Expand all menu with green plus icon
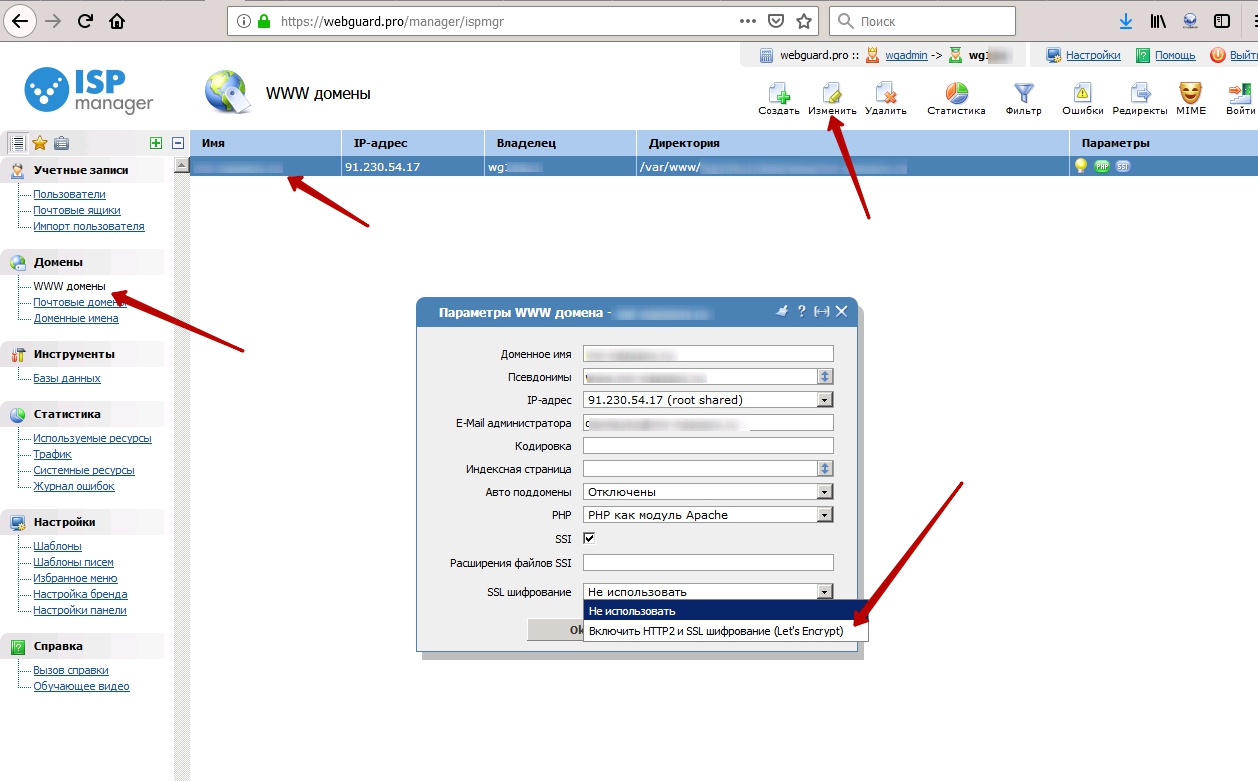 156,143
